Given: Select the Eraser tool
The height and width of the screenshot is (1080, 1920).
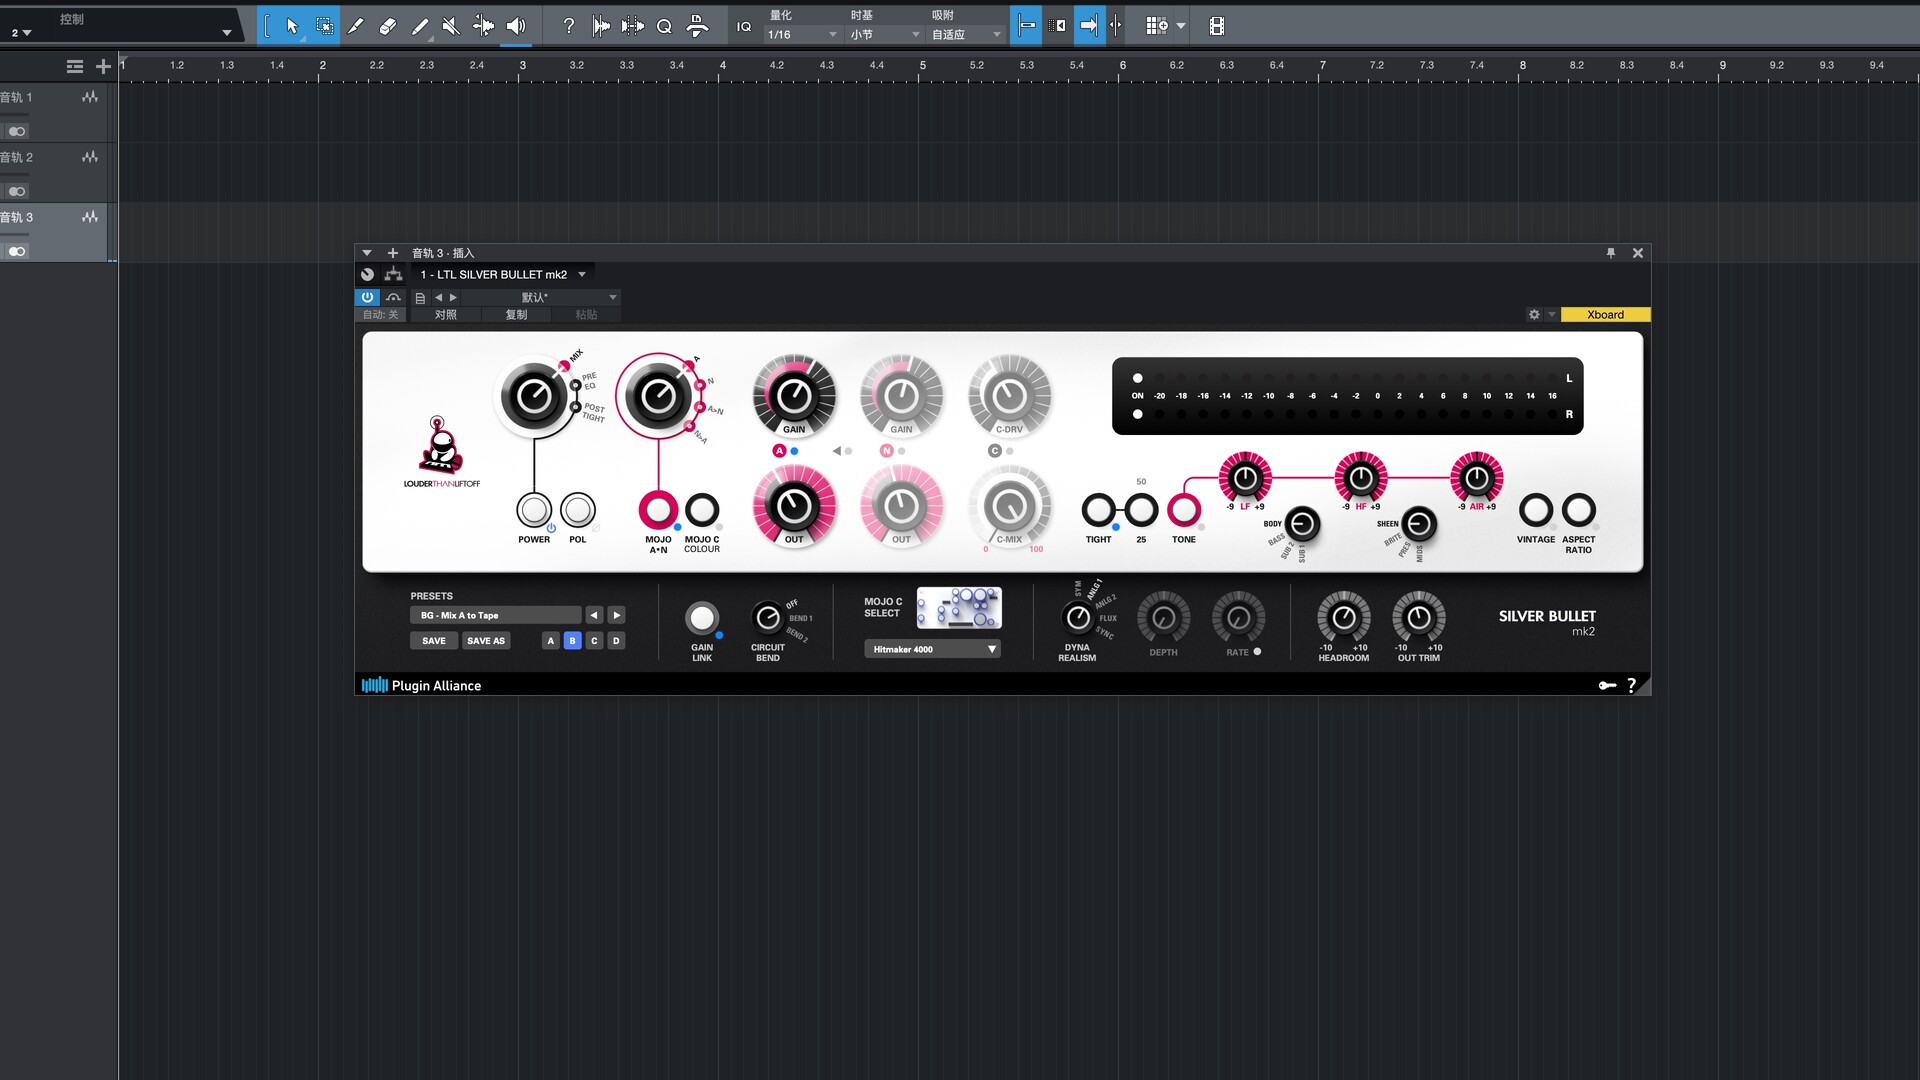Looking at the screenshot, I should (x=388, y=26).
